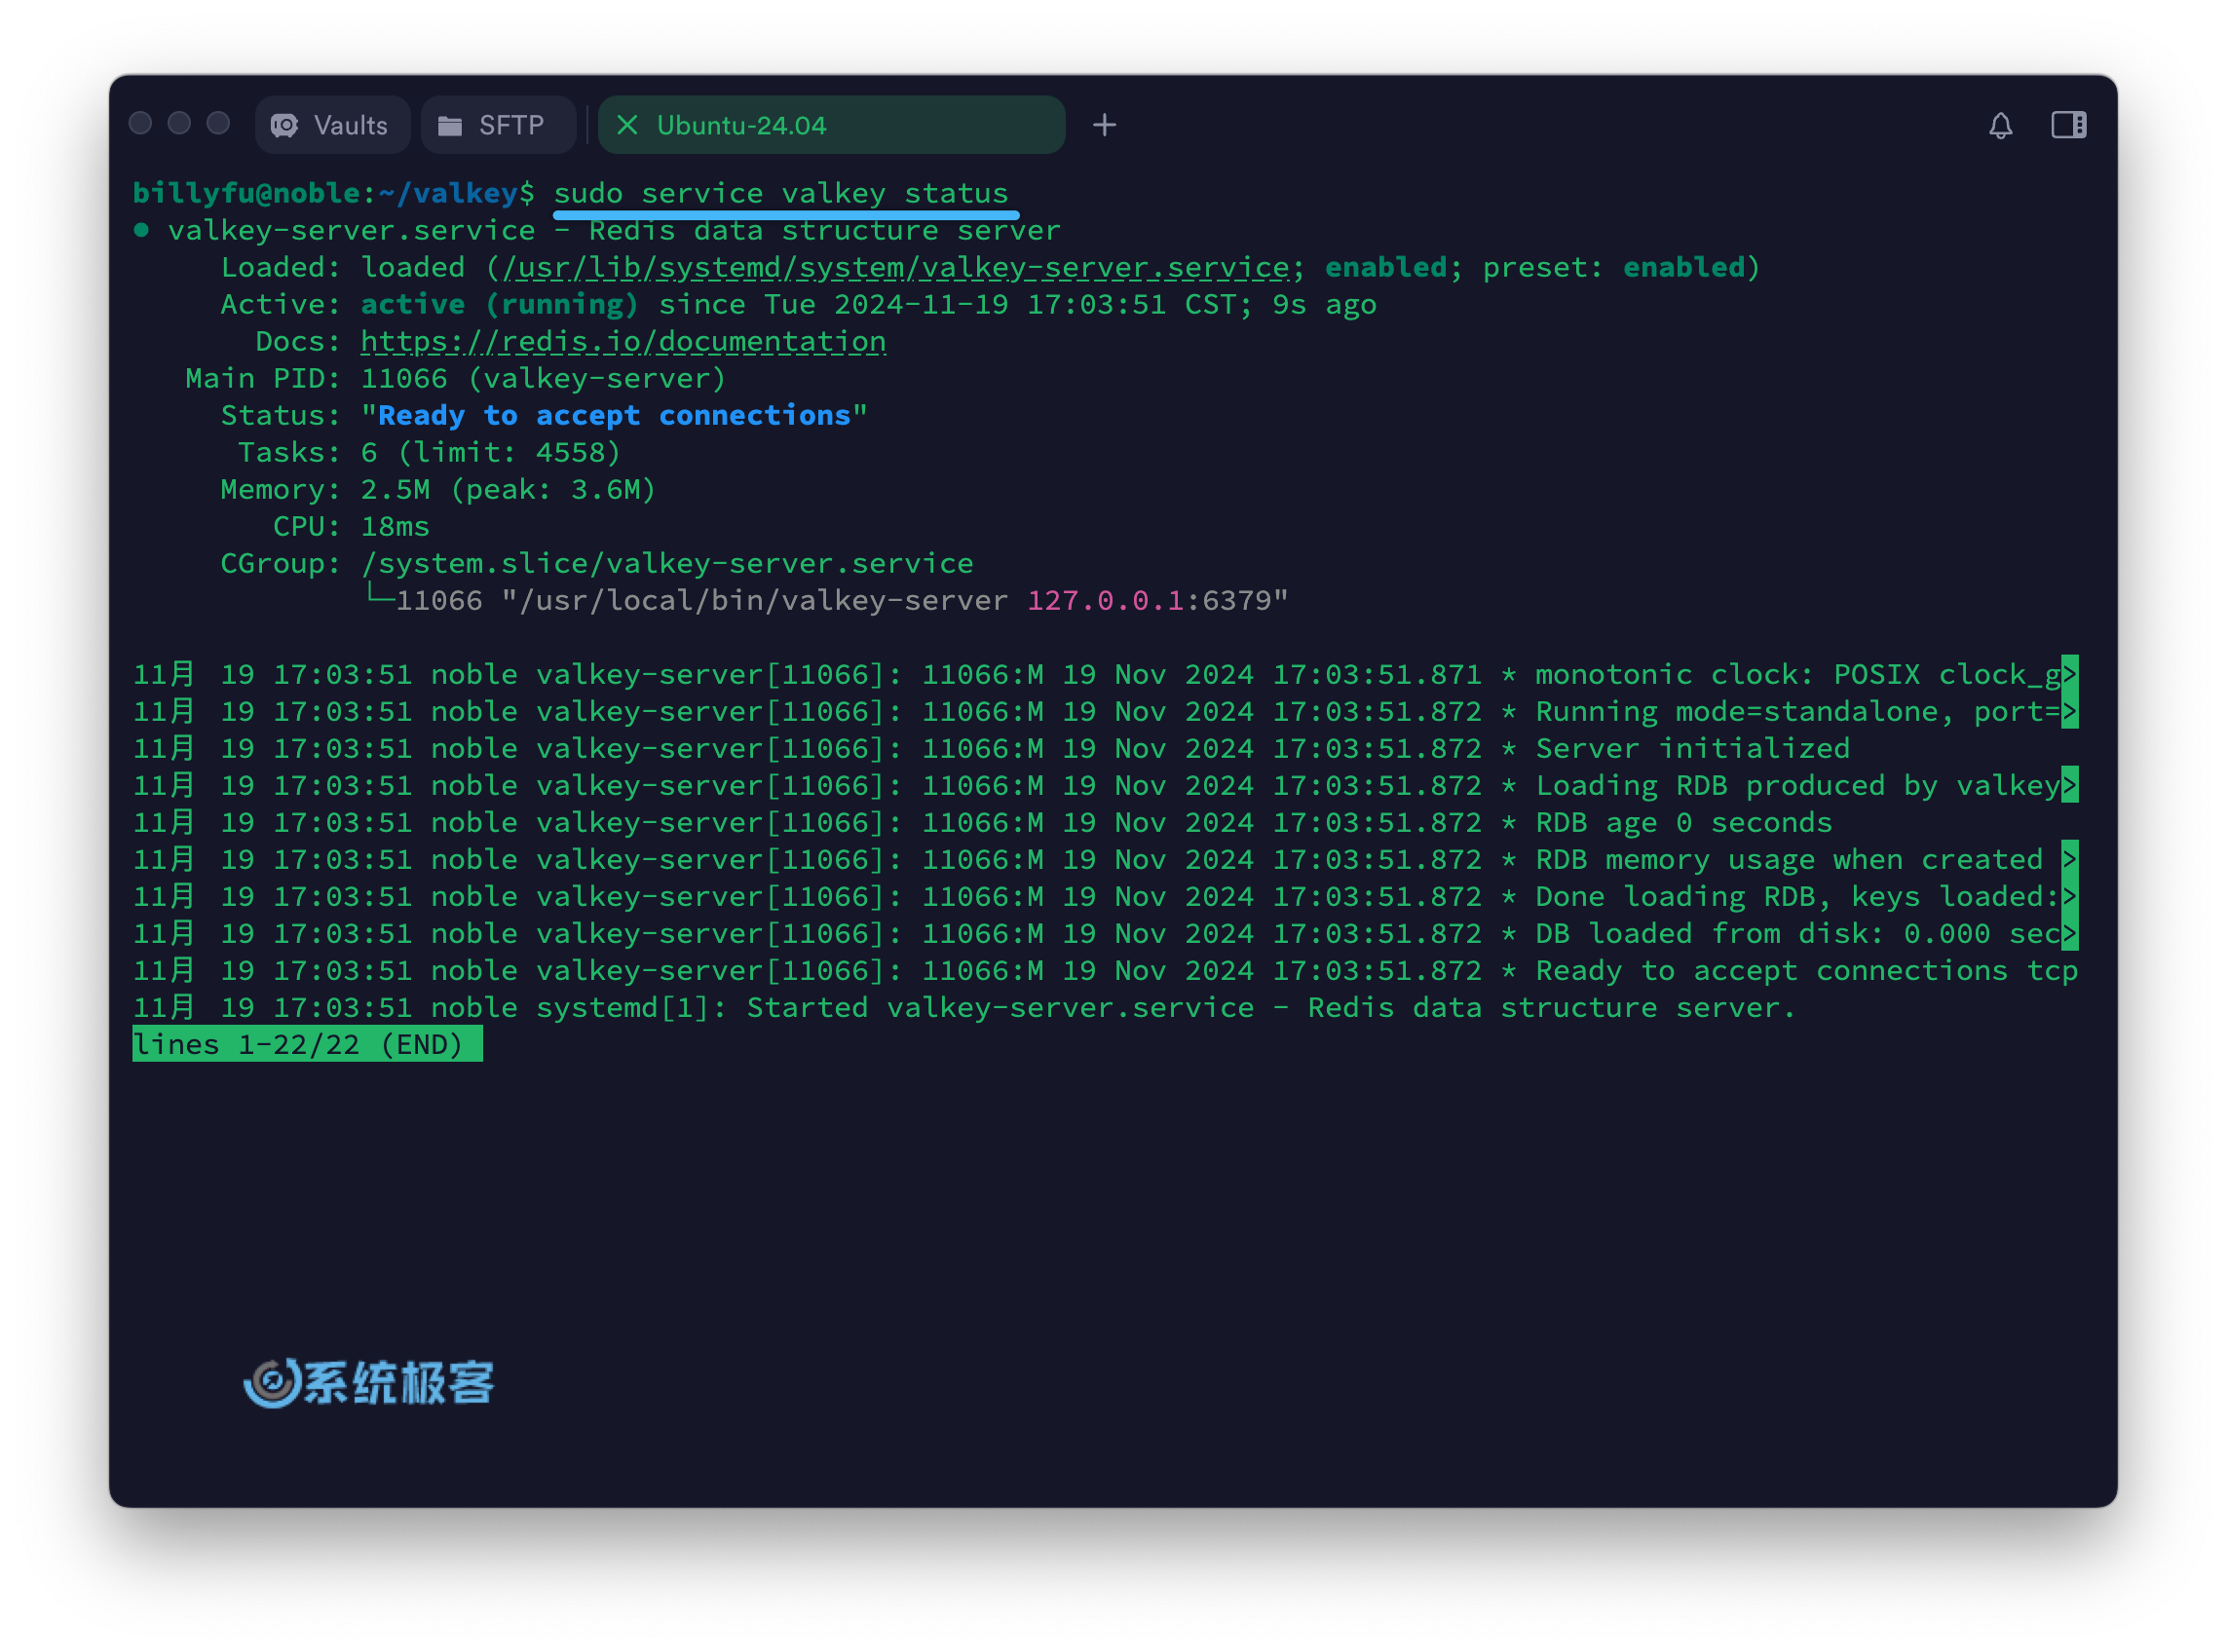
Task: Click the 'Ready to accept connections' status text
Action: (x=614, y=415)
